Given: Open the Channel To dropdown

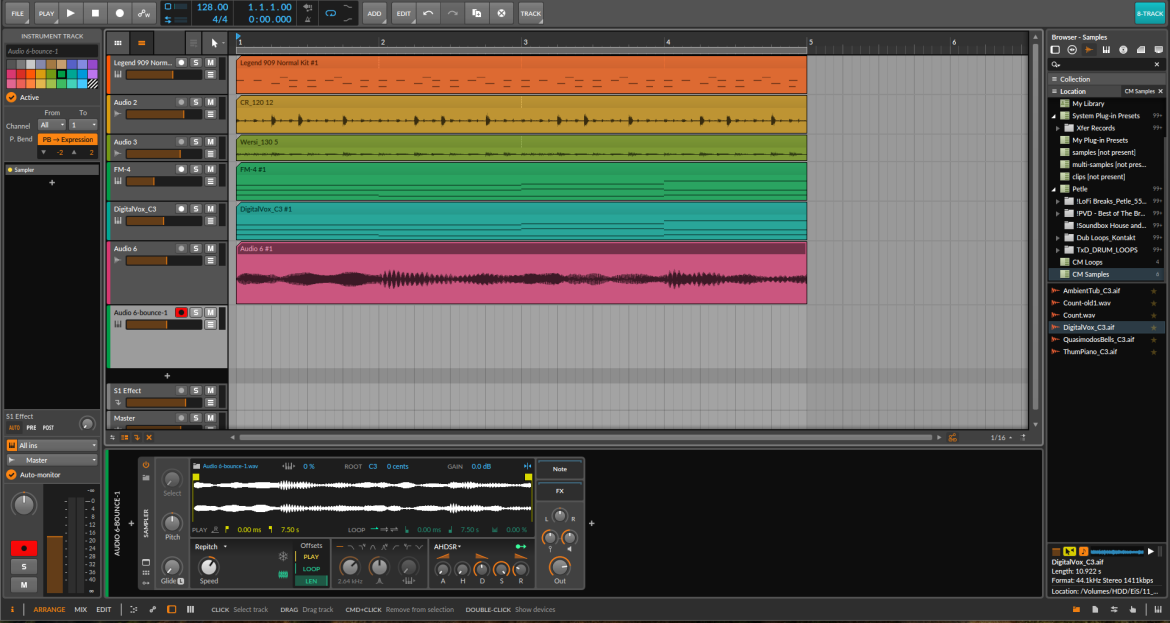Looking at the screenshot, I should click(83, 125).
